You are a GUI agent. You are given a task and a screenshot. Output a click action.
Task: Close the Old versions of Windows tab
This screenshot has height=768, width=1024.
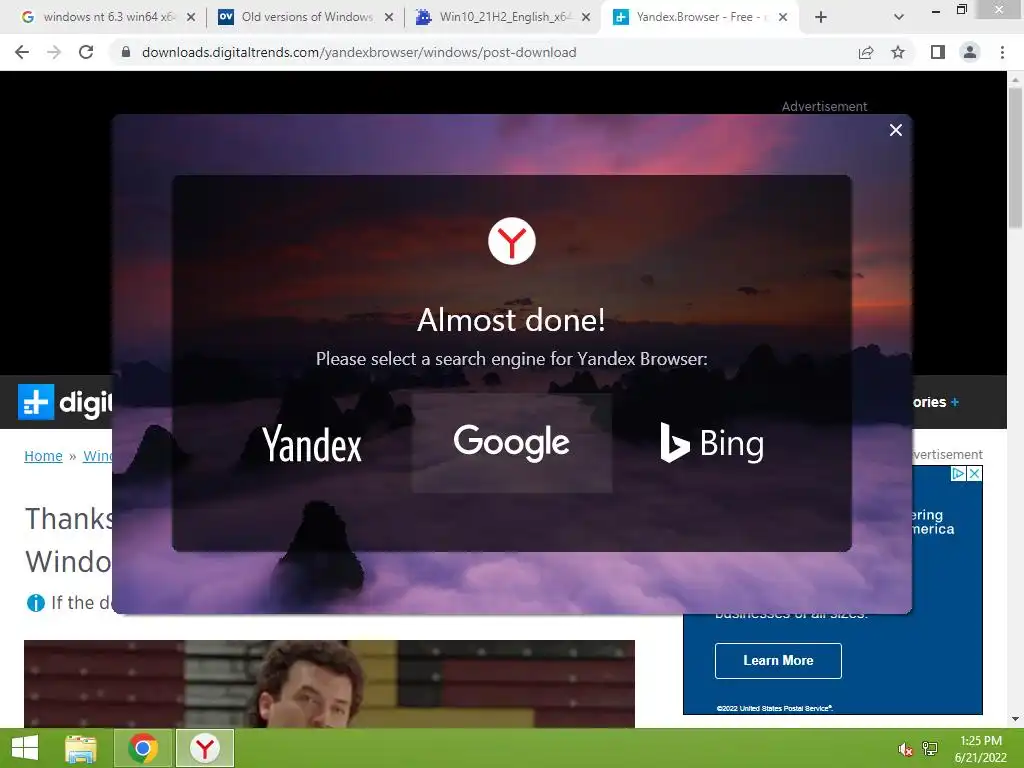pos(389,17)
